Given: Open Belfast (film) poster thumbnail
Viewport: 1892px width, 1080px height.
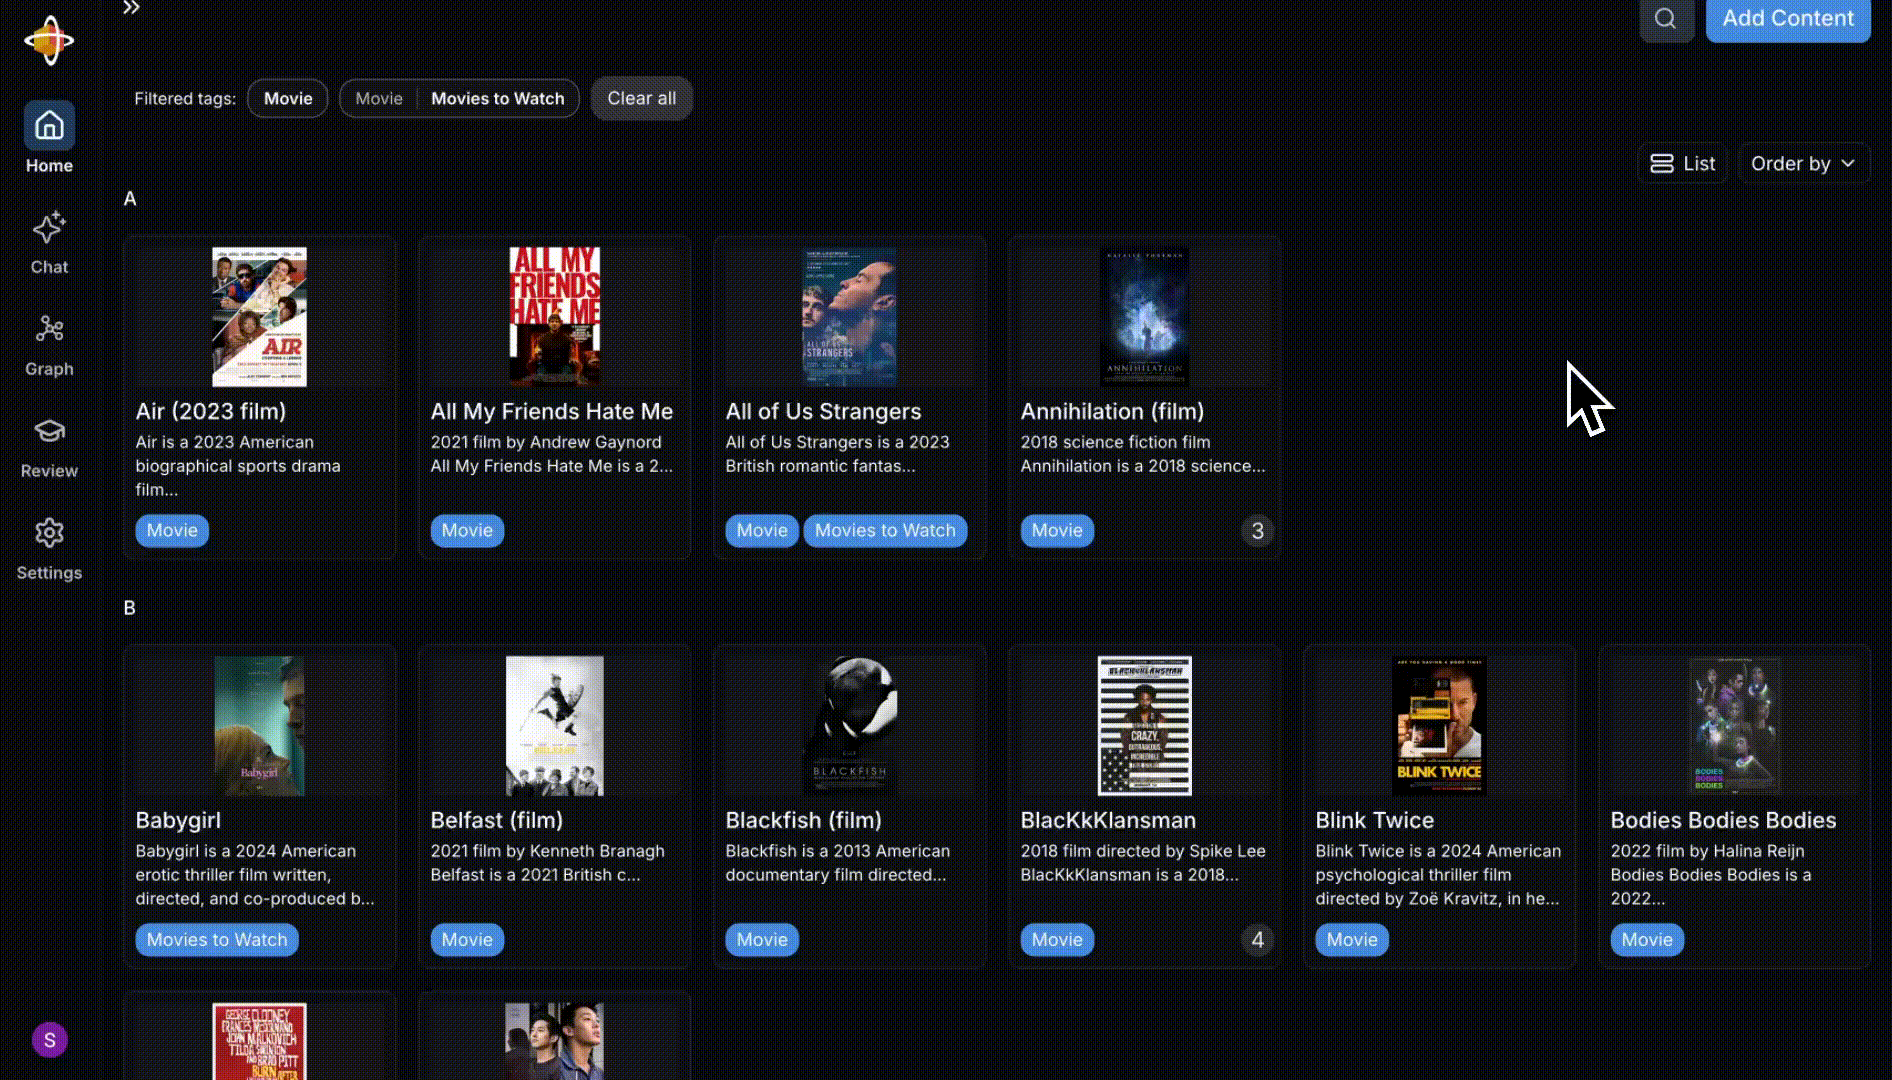Looking at the screenshot, I should pos(555,726).
